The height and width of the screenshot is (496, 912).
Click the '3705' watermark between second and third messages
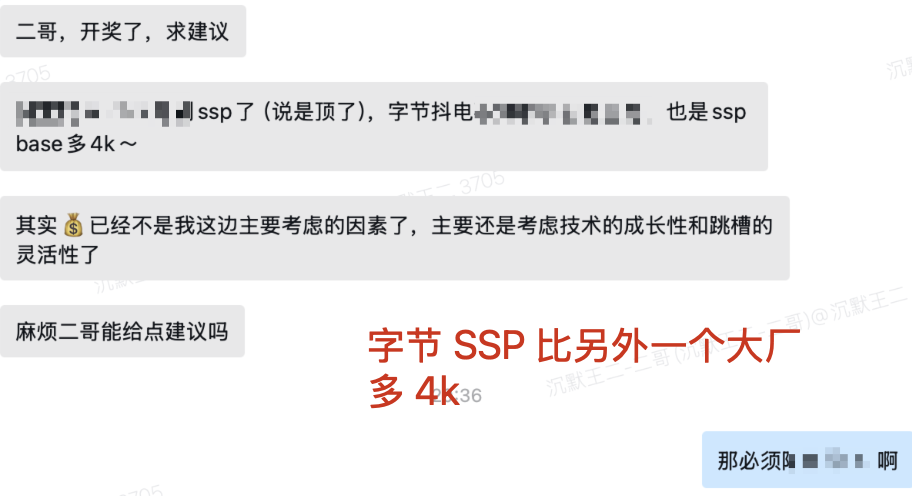[x=482, y=183]
